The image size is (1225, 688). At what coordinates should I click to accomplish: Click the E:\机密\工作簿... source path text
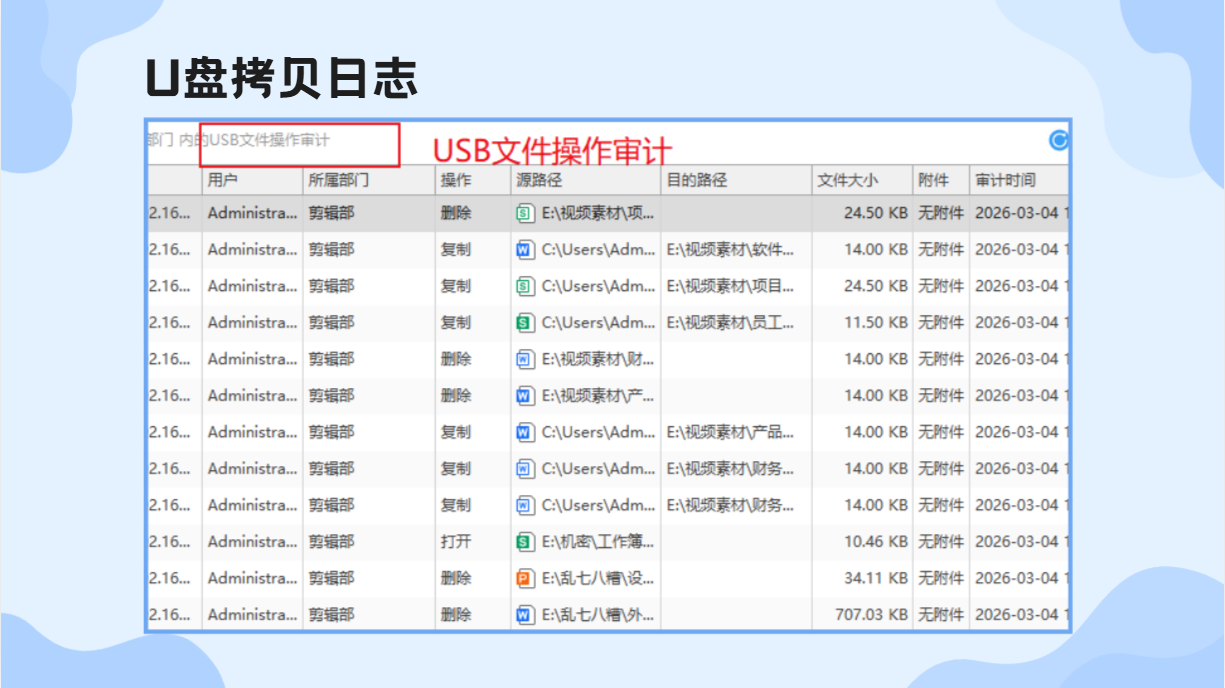pos(599,542)
